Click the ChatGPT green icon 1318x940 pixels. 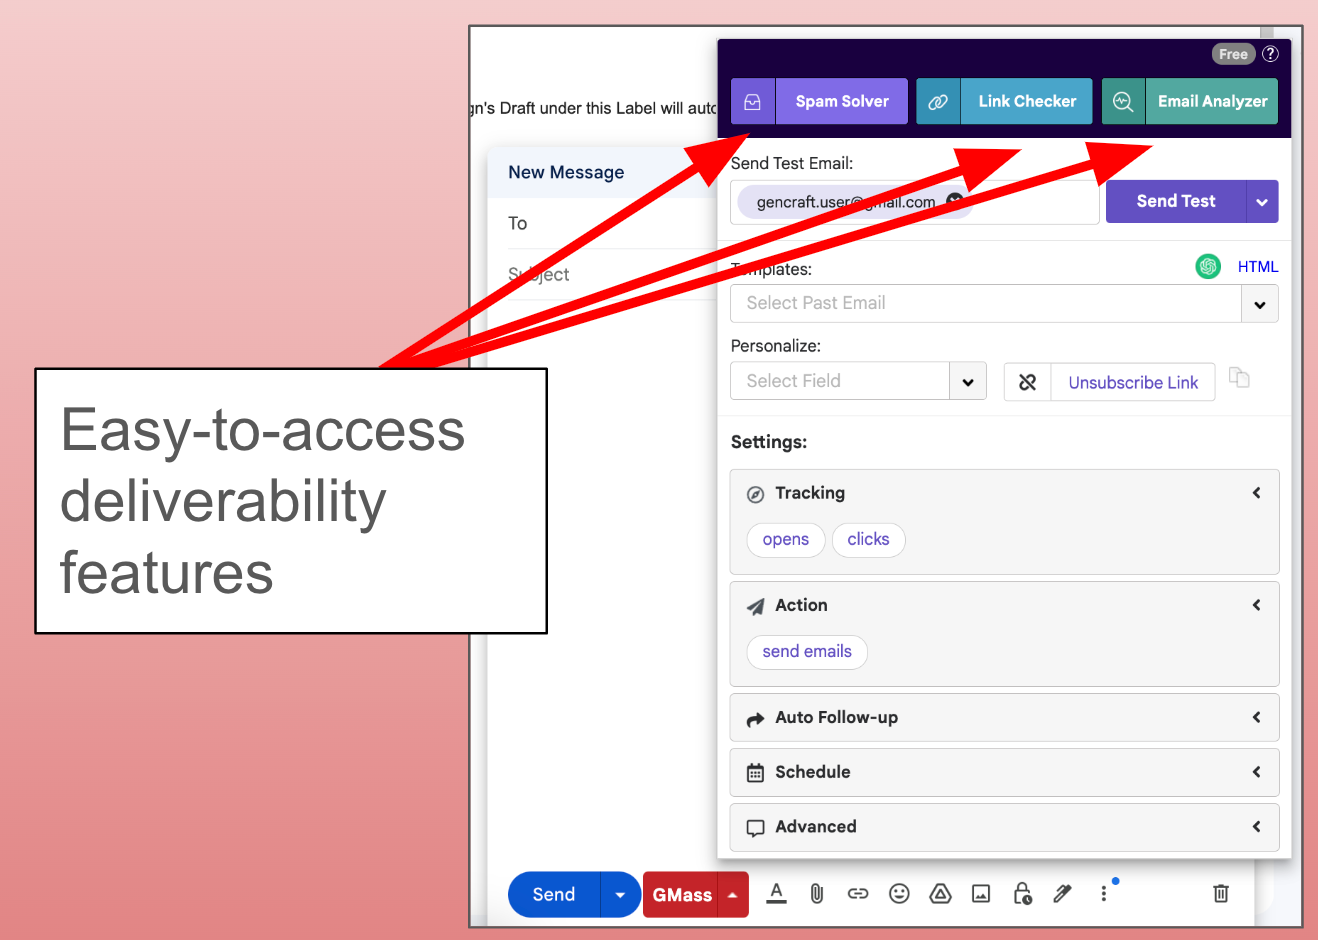1208,266
